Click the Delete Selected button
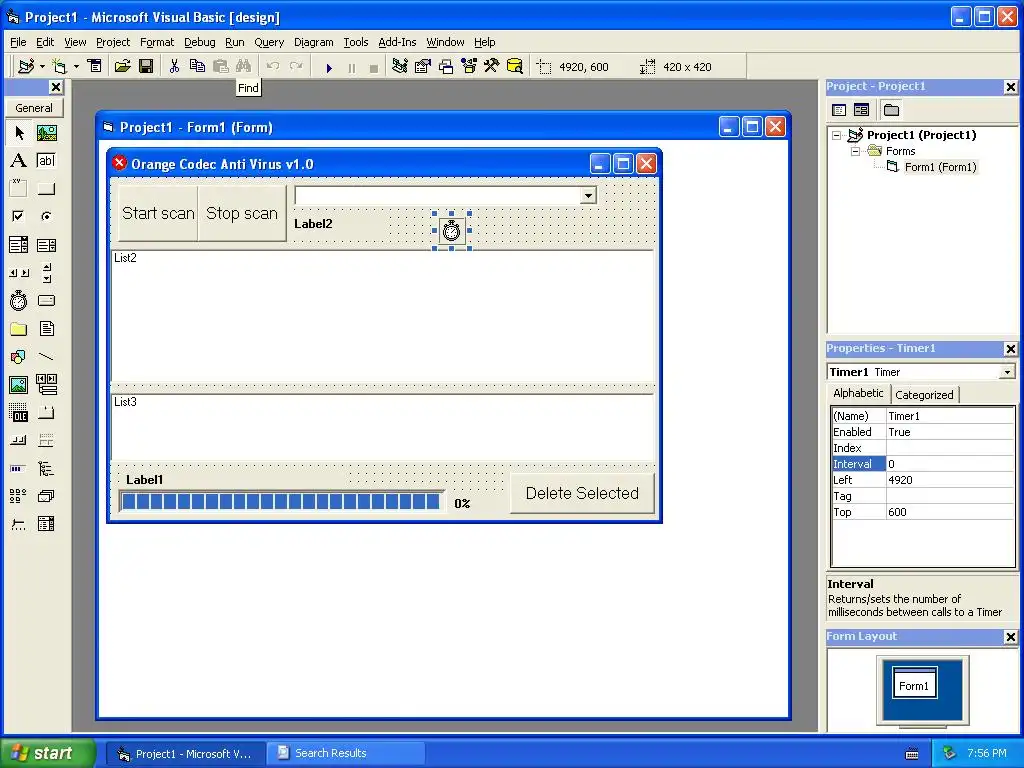 tap(582, 493)
